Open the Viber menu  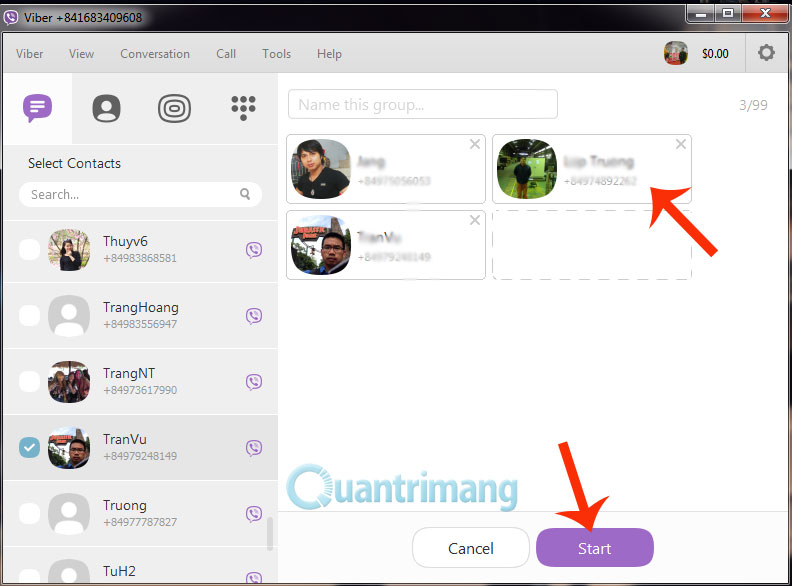point(29,54)
